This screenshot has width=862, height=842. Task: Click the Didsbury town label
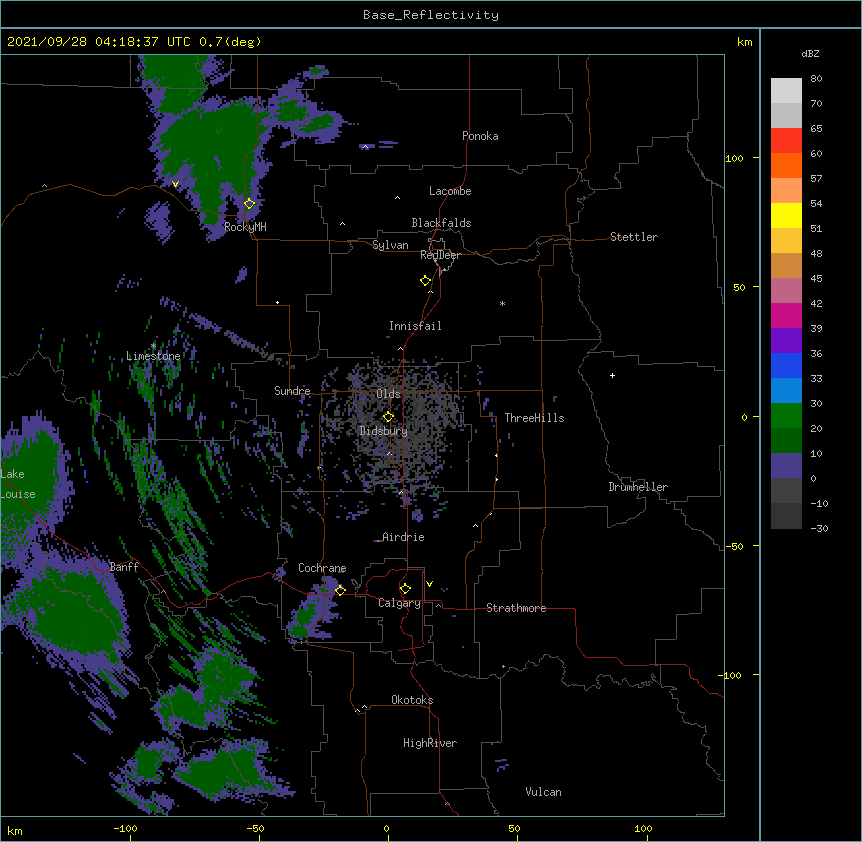[384, 431]
